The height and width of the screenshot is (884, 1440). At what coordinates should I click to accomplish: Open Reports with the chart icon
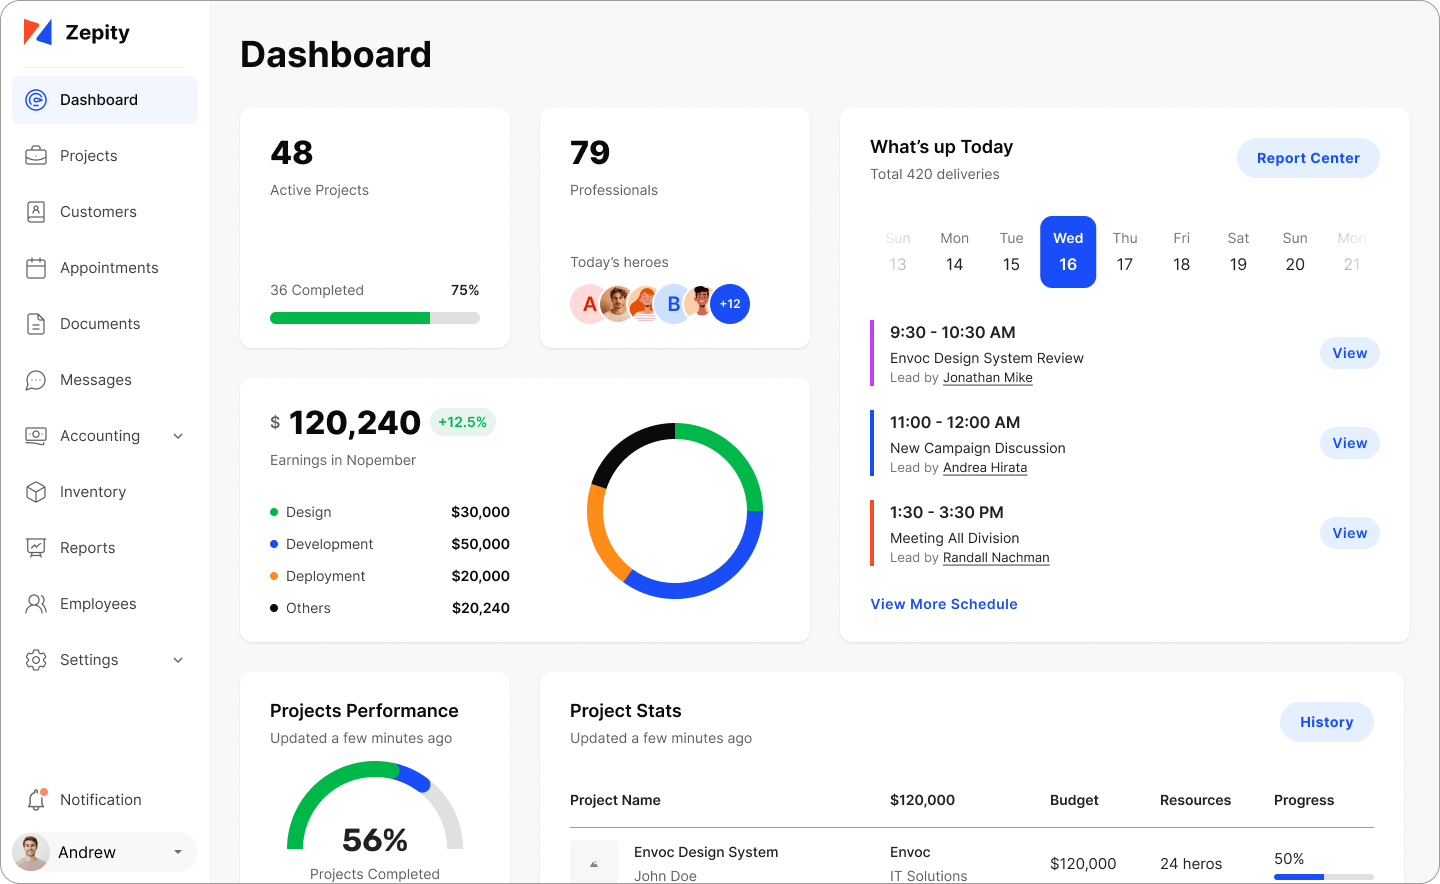pos(36,547)
